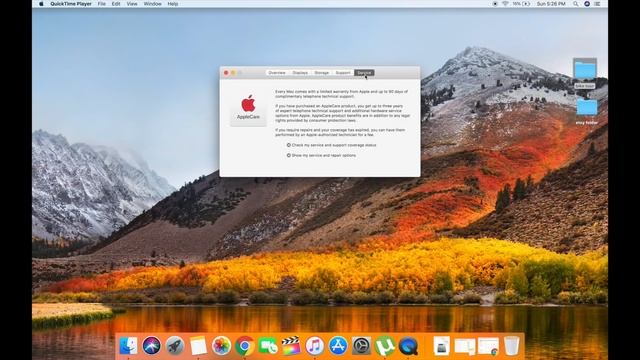Launch iTunes from the dock
The width and height of the screenshot is (640, 360).
point(314,346)
